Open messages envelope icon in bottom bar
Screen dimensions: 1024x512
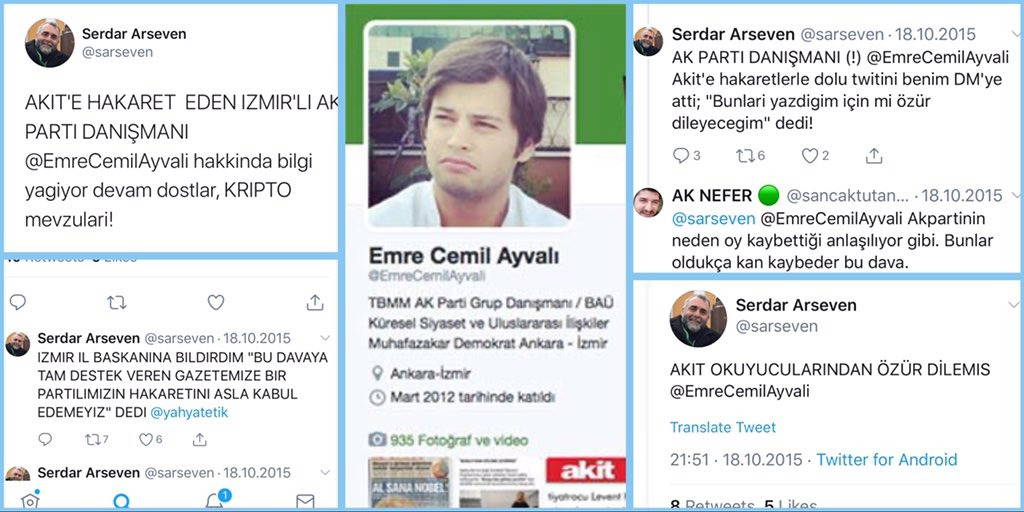305,501
